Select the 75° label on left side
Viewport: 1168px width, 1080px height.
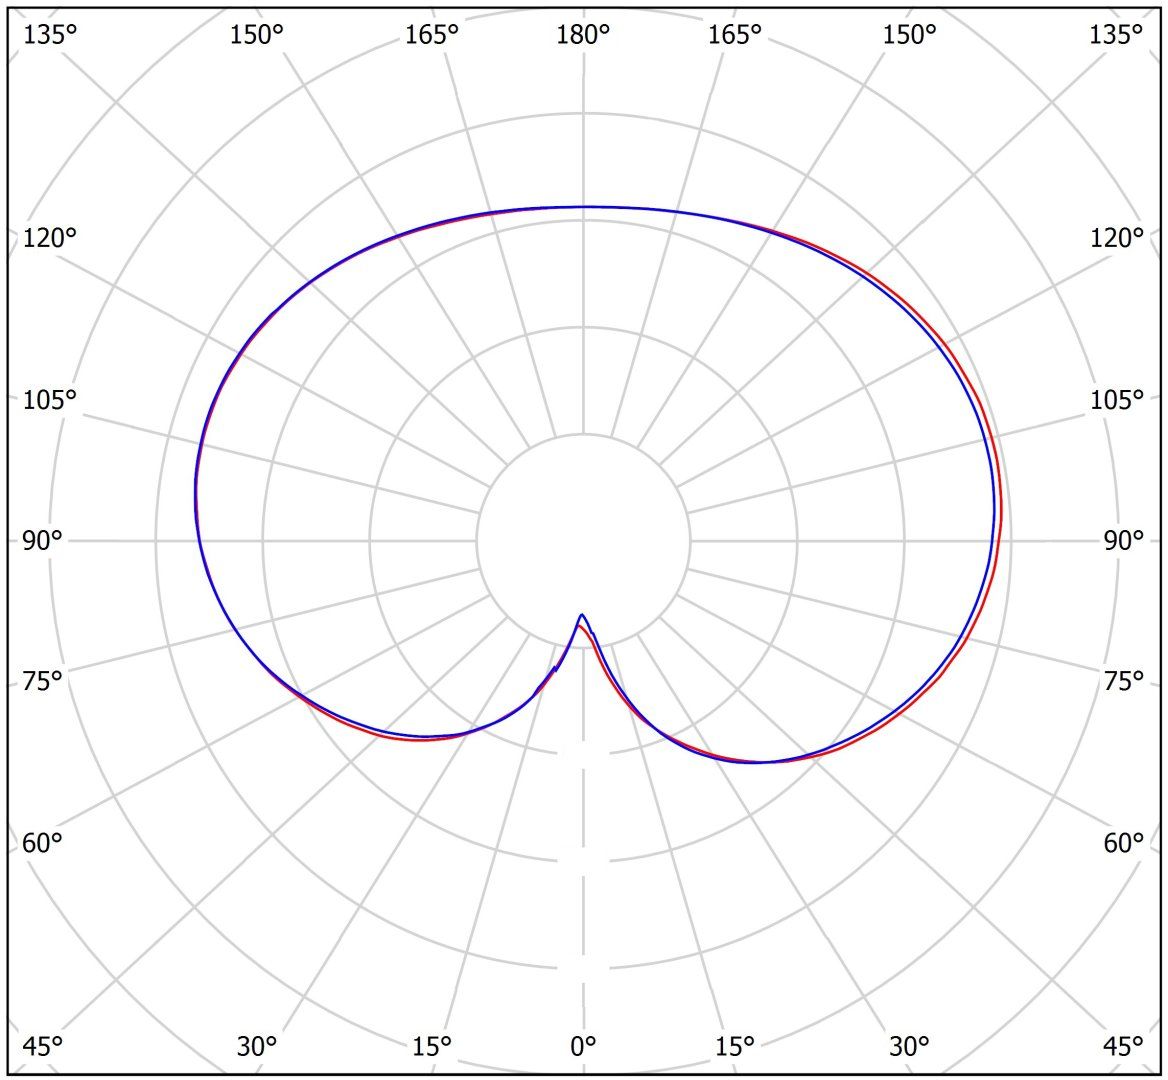click(42, 681)
